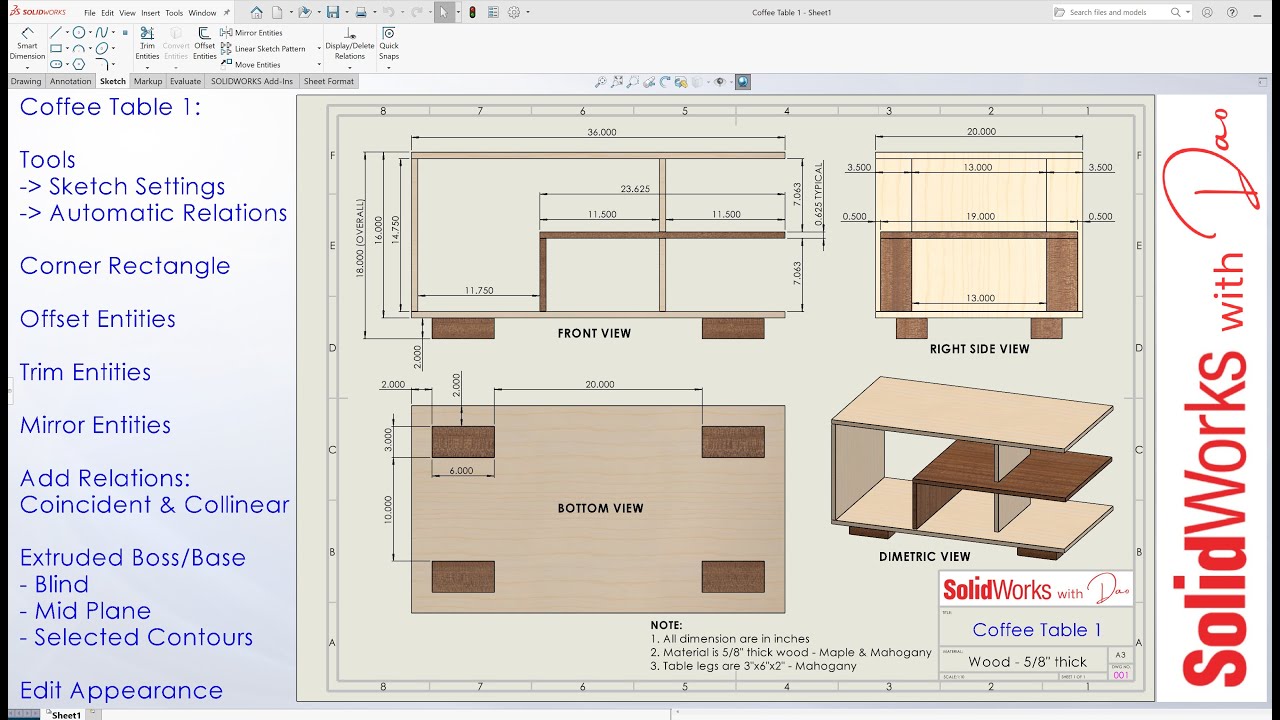Expand Quick Snaps dropdown arrow
1280x720 pixels.
pyautogui.click(x=389, y=67)
